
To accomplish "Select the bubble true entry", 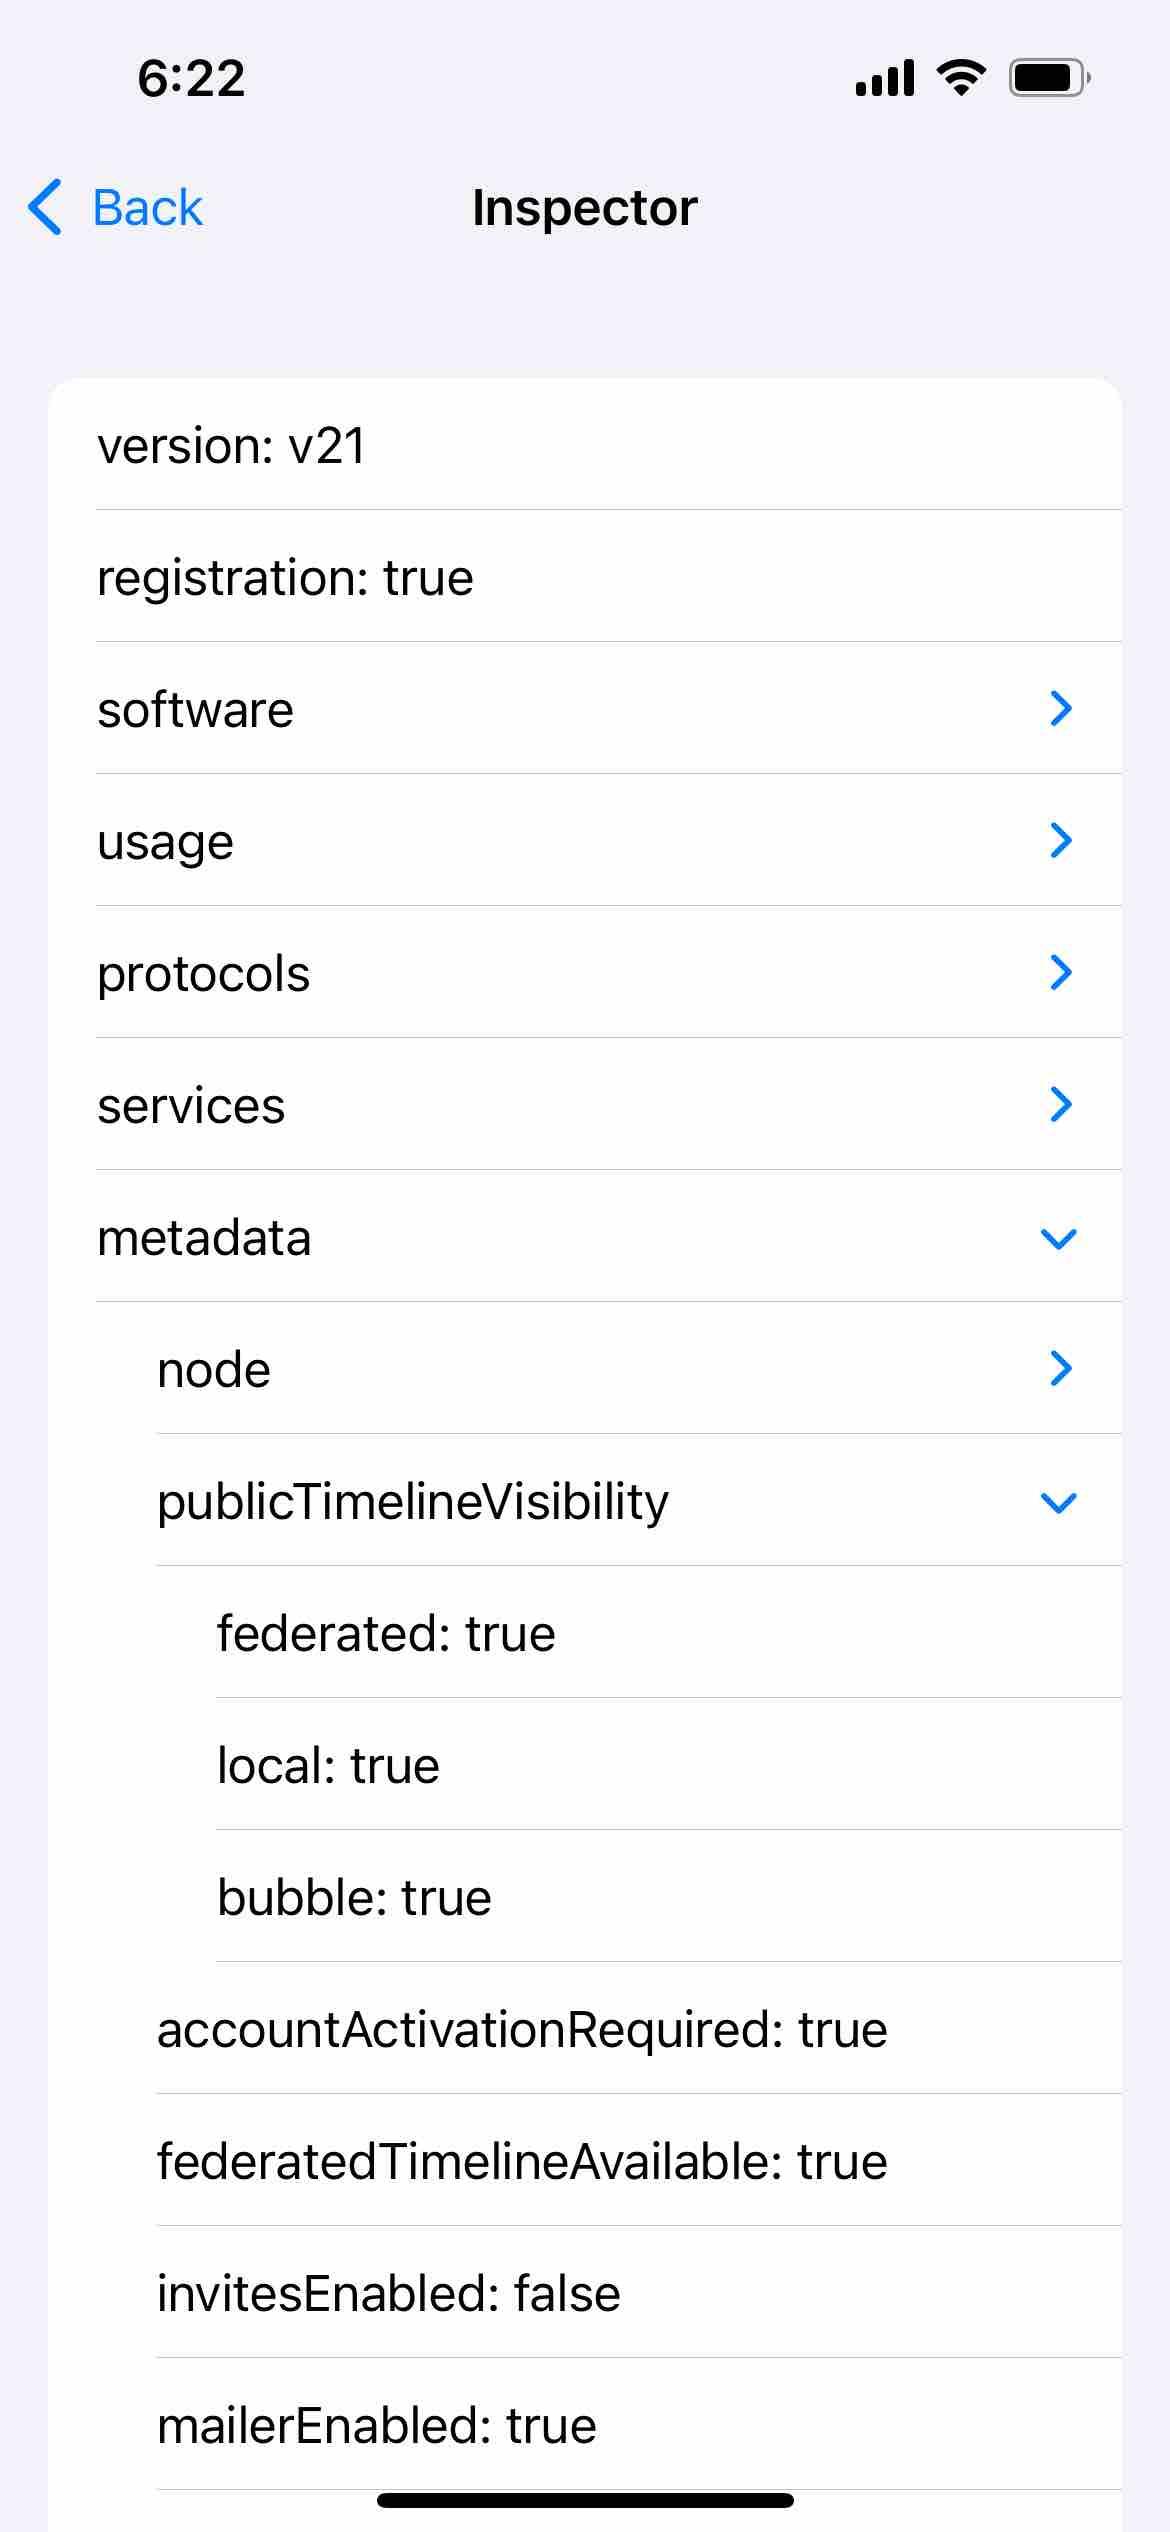I will (354, 1898).
